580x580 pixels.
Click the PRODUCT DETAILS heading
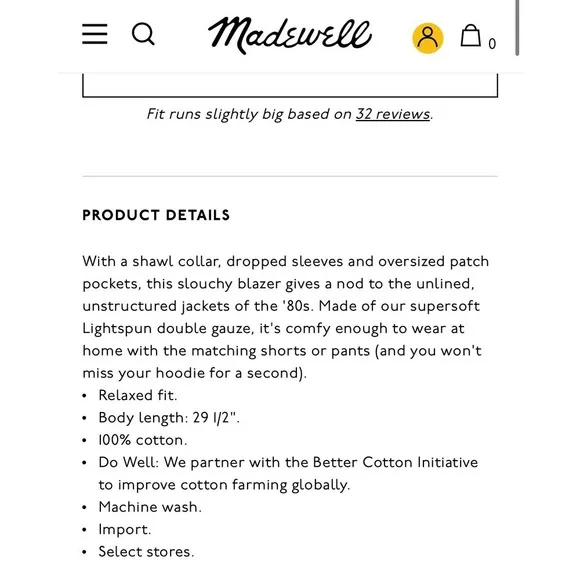coord(156,215)
